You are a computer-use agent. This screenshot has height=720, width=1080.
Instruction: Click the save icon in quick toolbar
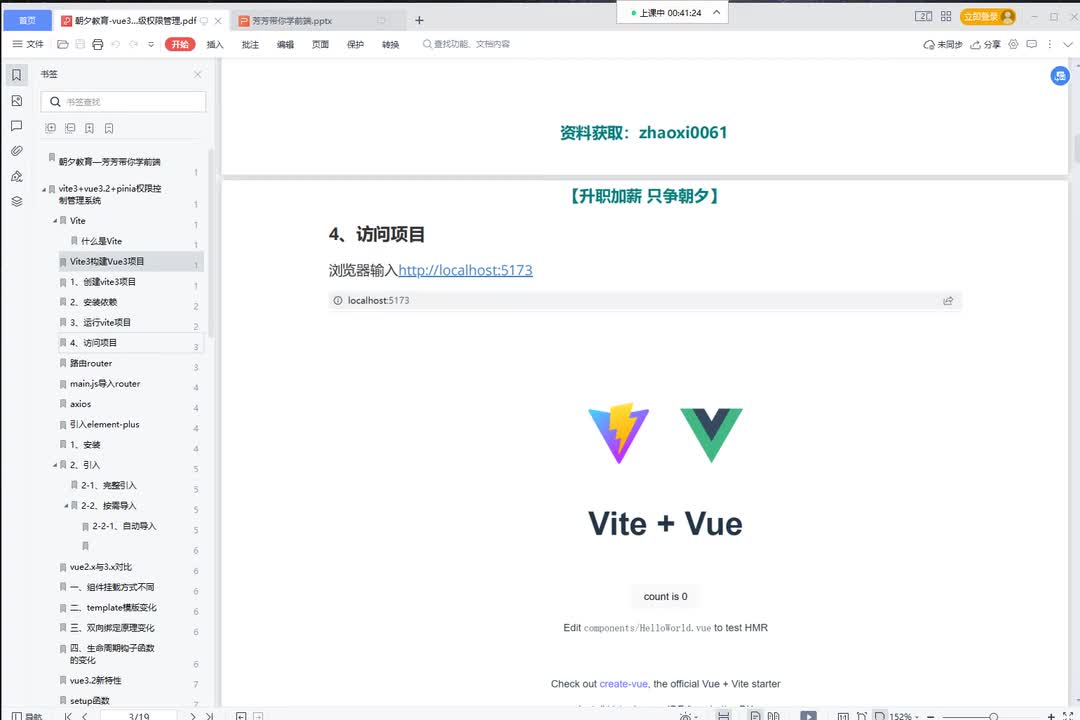tap(80, 44)
